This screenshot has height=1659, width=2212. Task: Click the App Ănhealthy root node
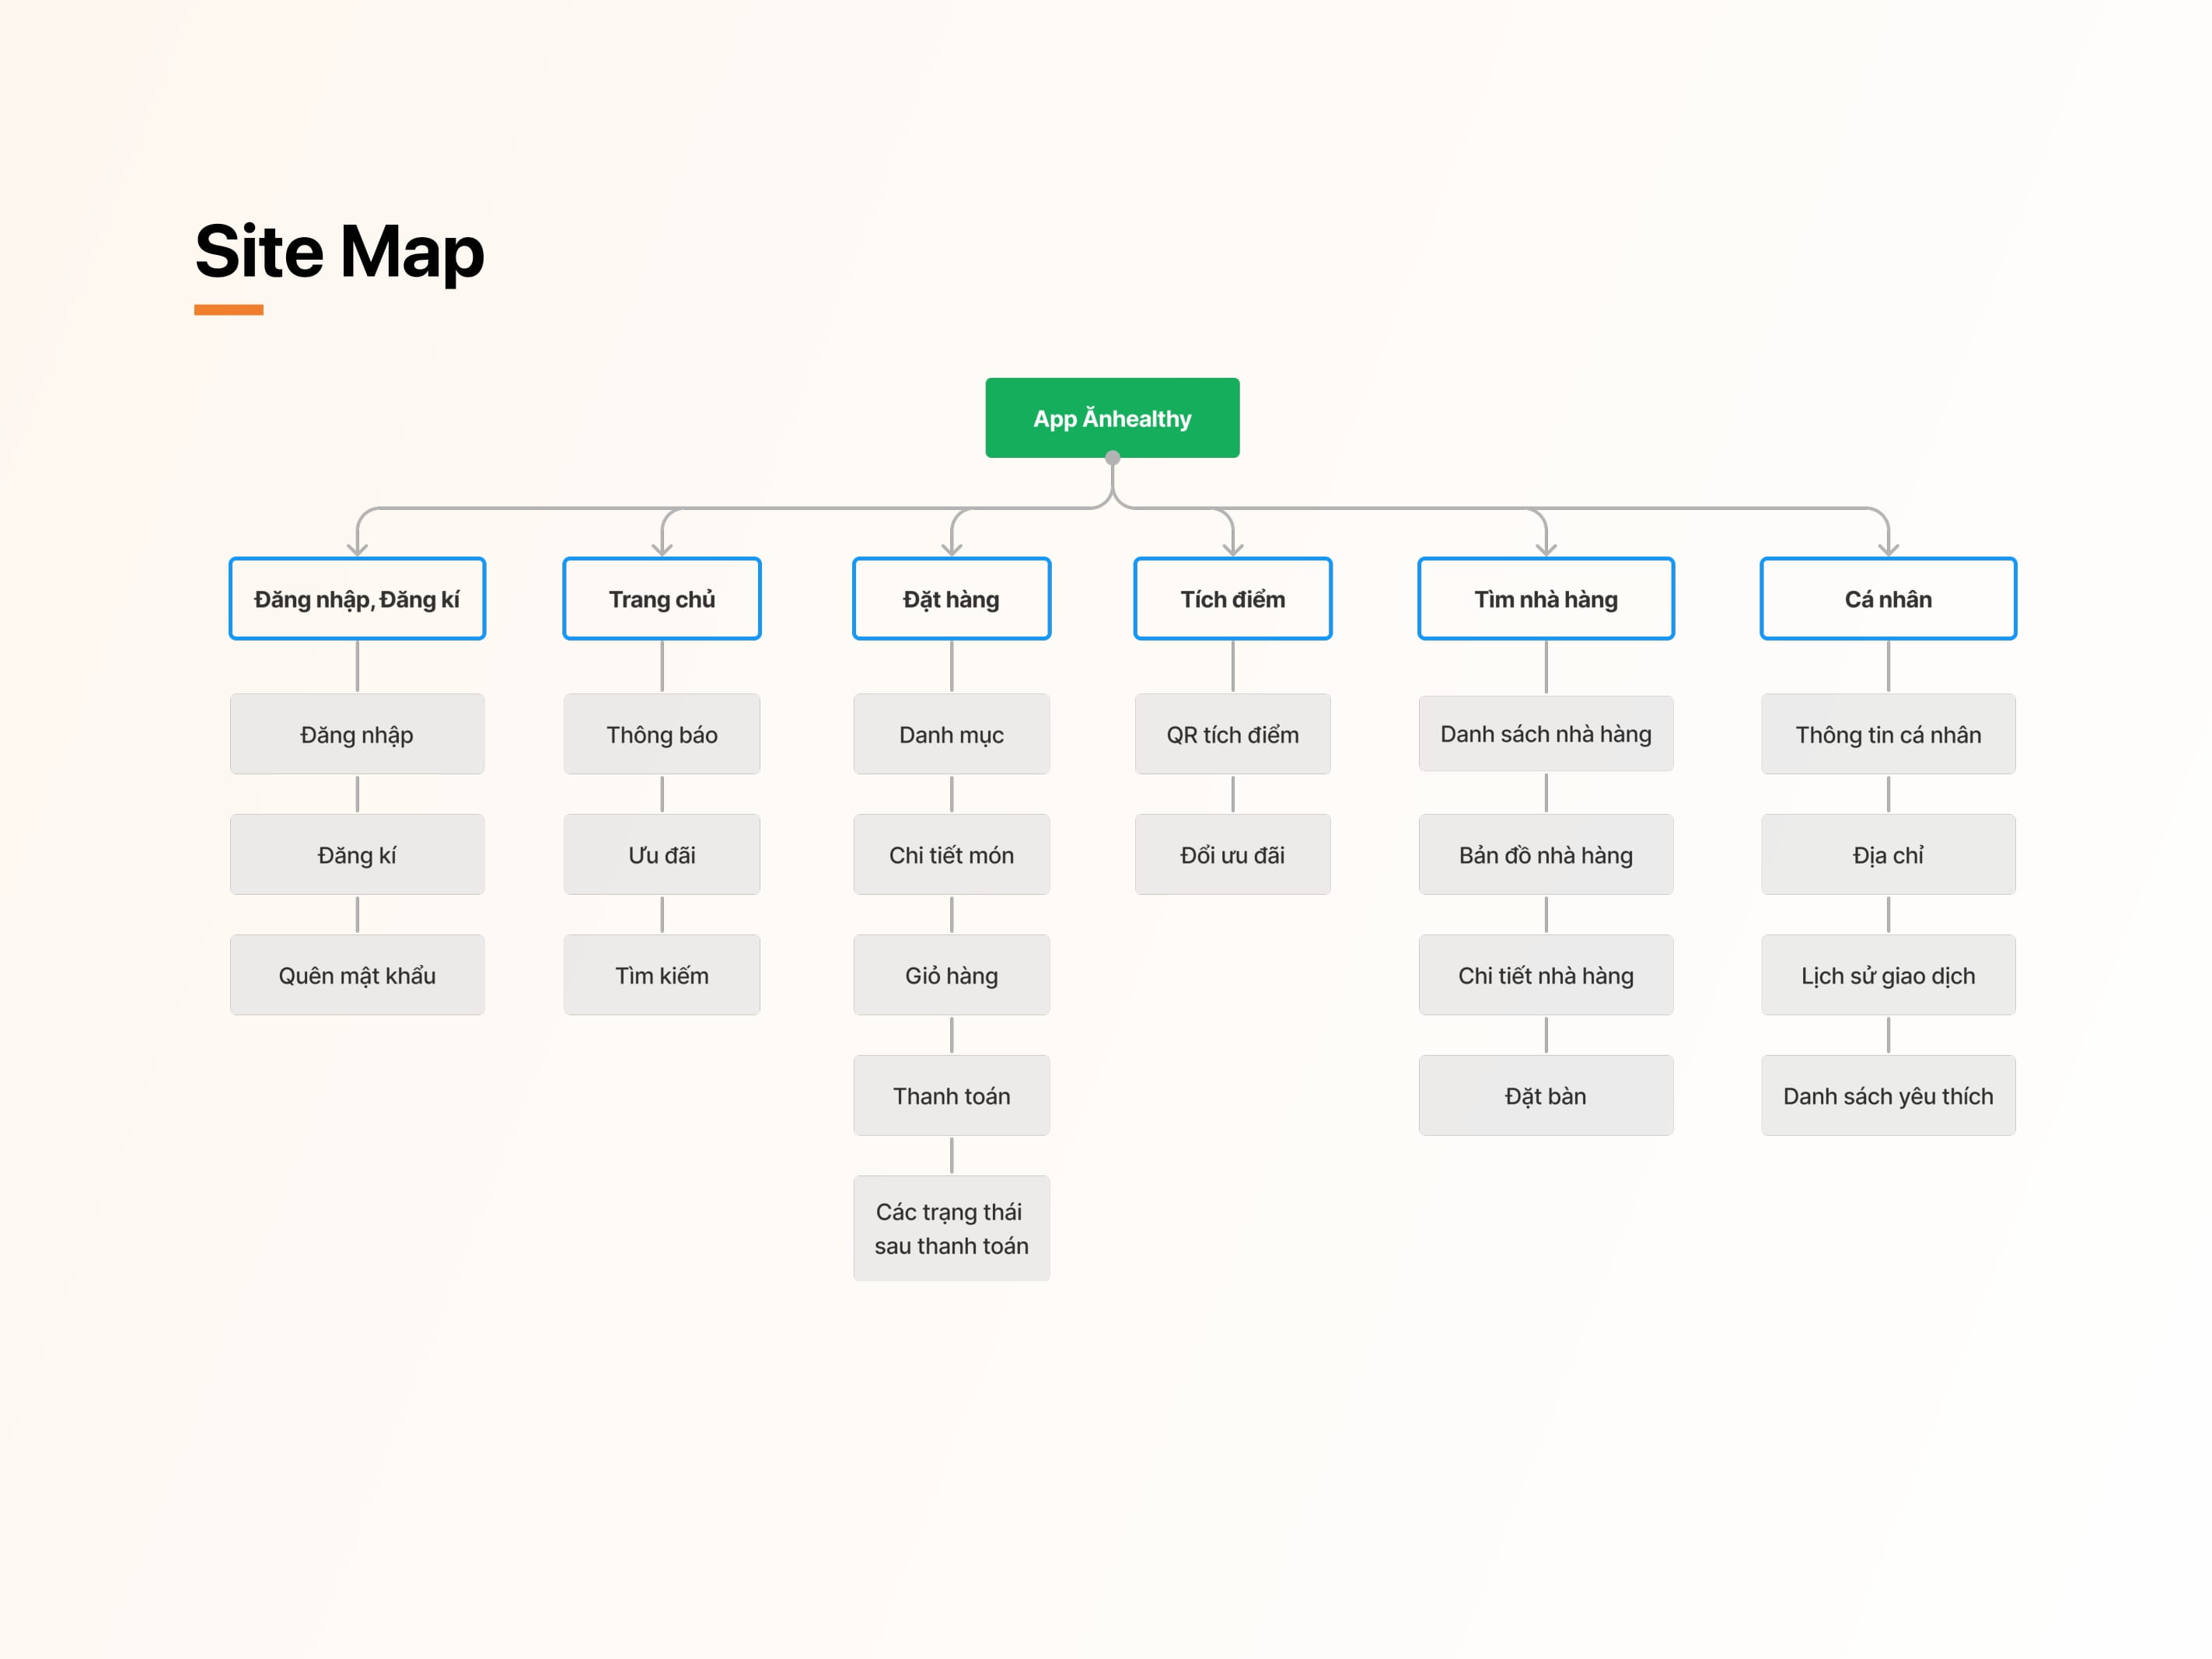tap(1112, 418)
